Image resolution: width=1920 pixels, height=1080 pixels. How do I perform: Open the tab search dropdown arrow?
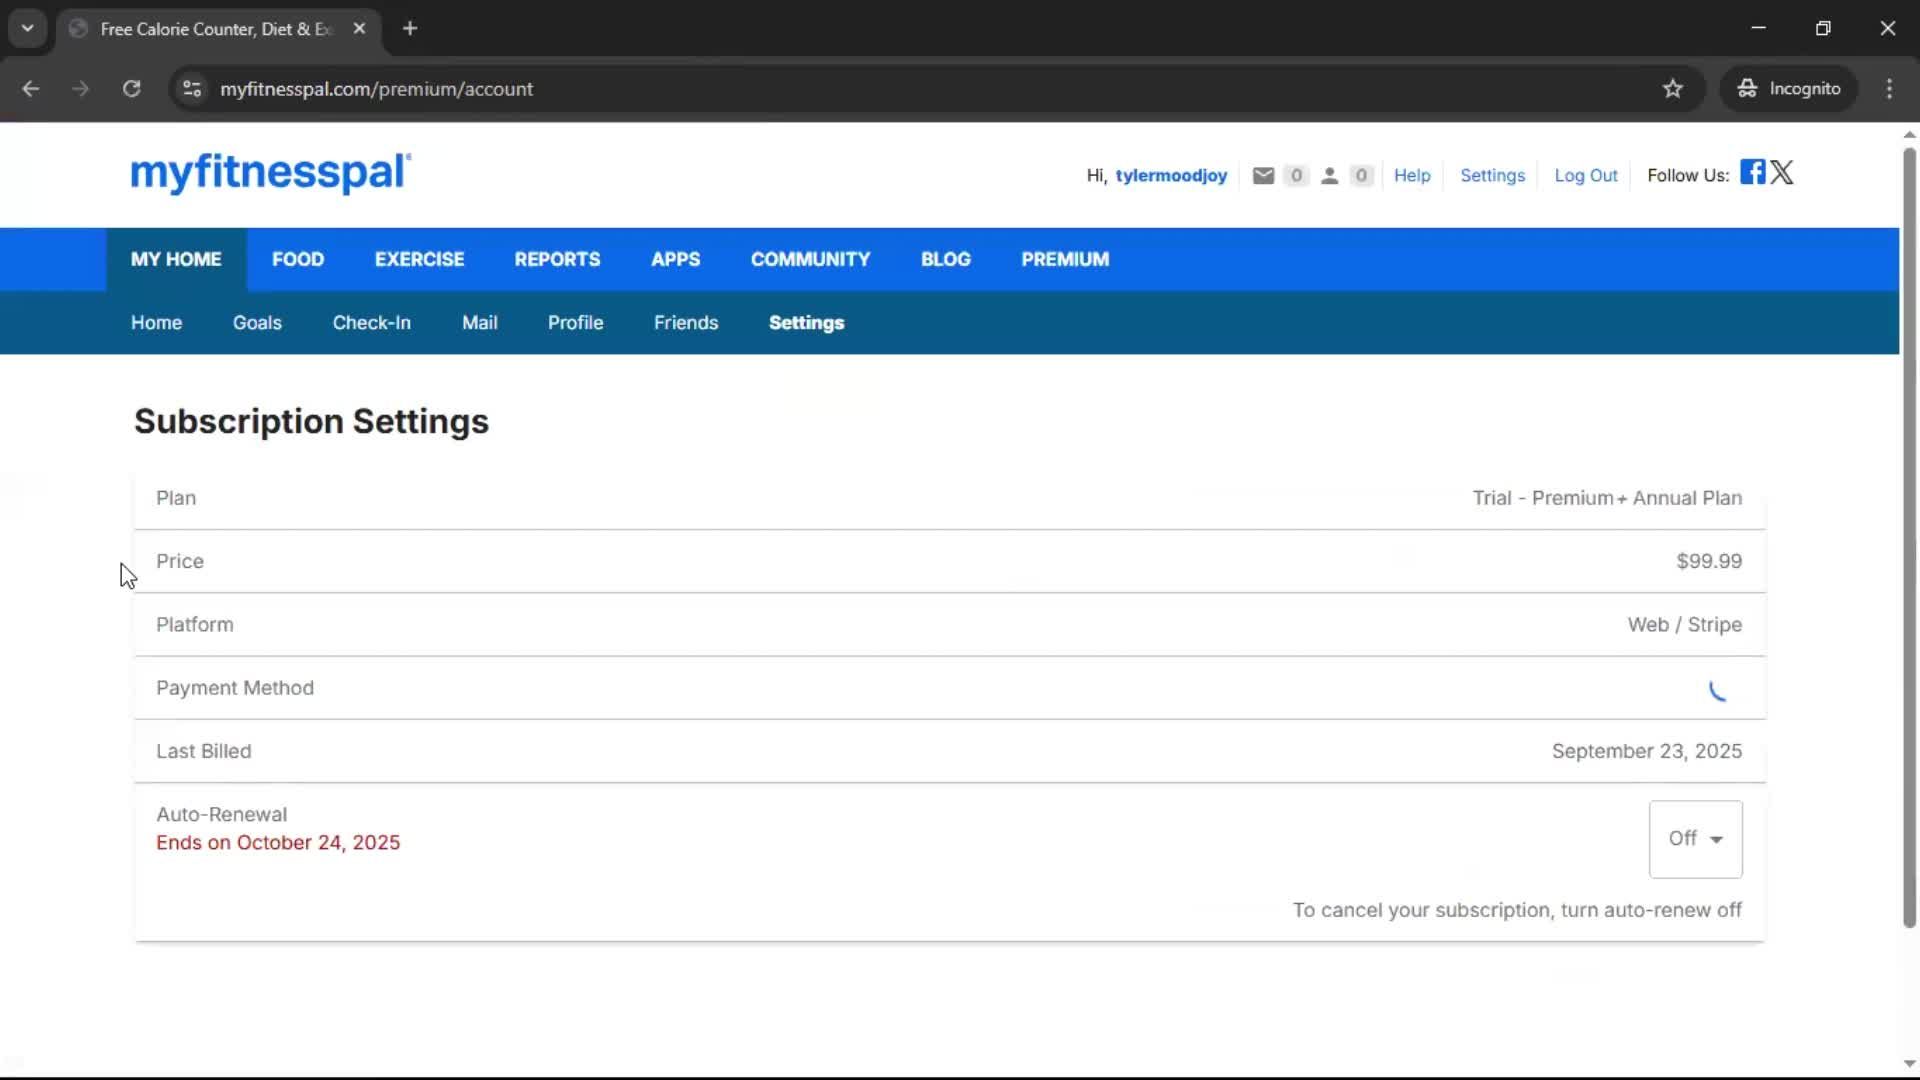pyautogui.click(x=28, y=29)
